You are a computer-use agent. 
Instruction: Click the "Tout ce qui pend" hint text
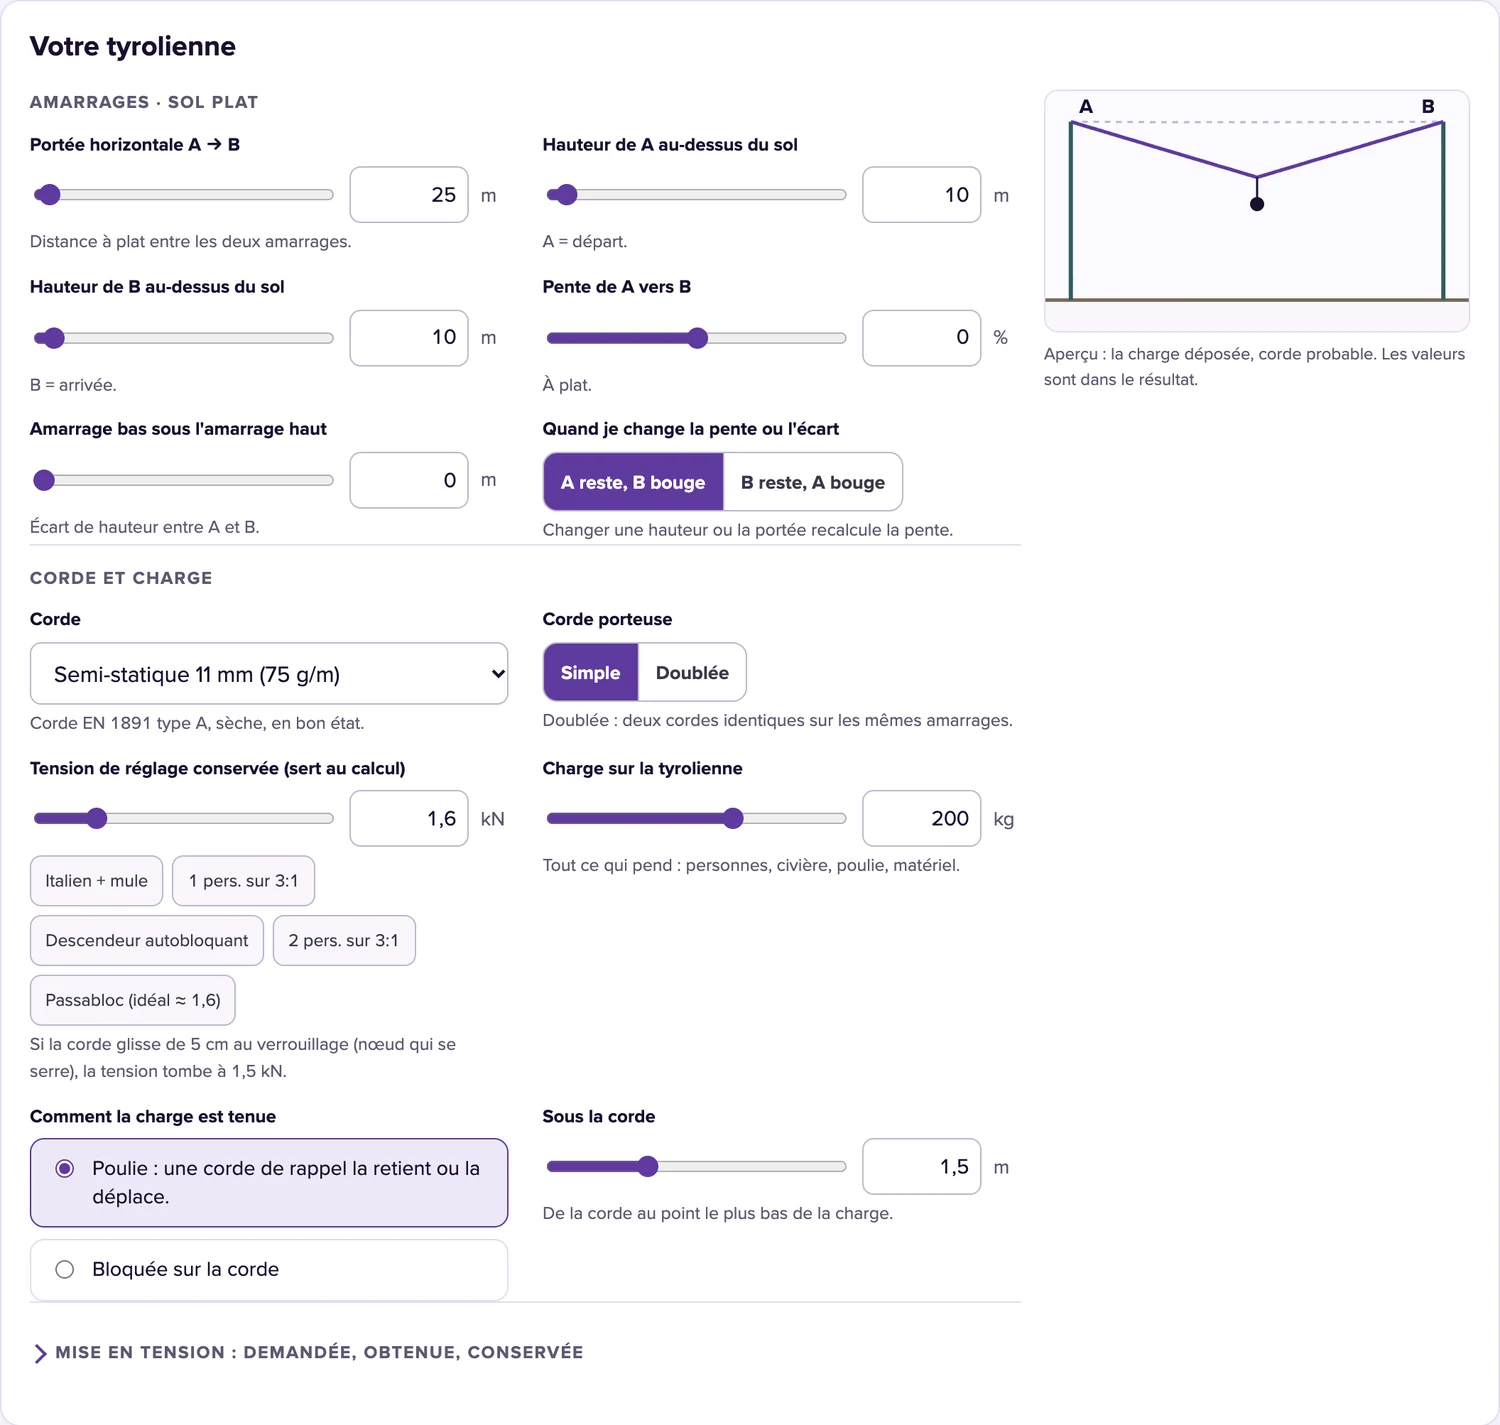click(x=751, y=865)
